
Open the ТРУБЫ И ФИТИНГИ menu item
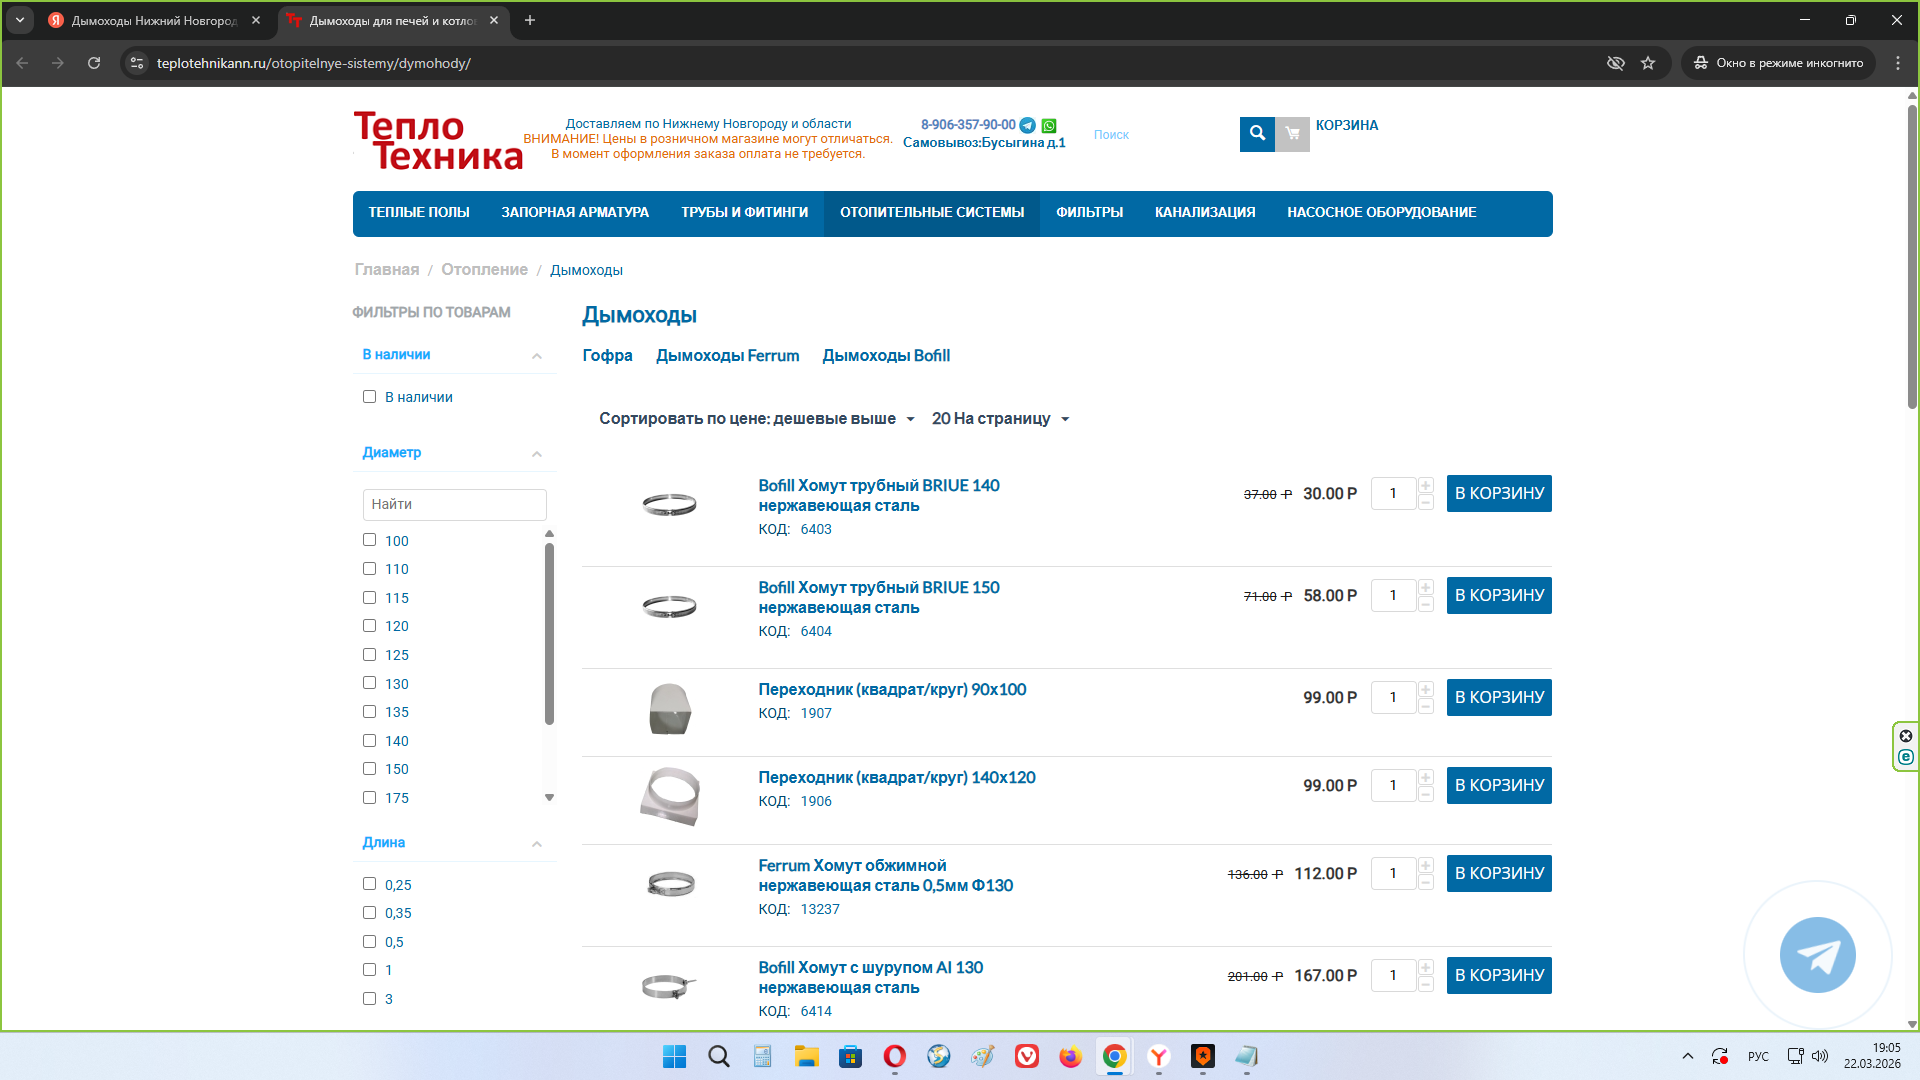click(744, 213)
